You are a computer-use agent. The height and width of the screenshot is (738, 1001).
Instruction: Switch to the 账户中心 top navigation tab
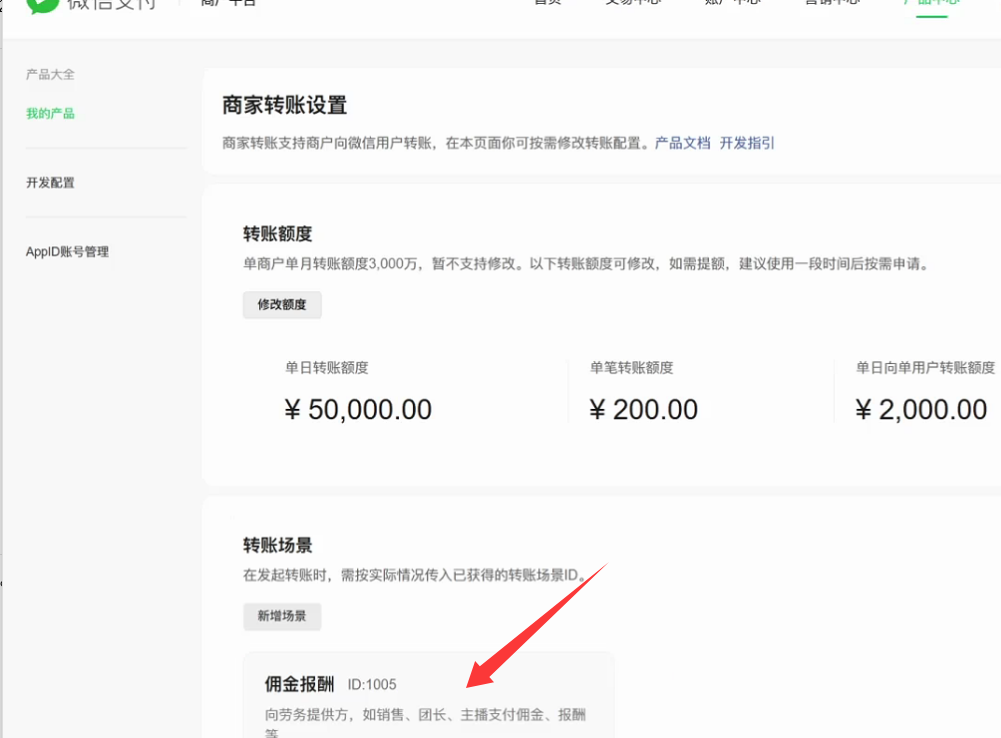pos(732,3)
